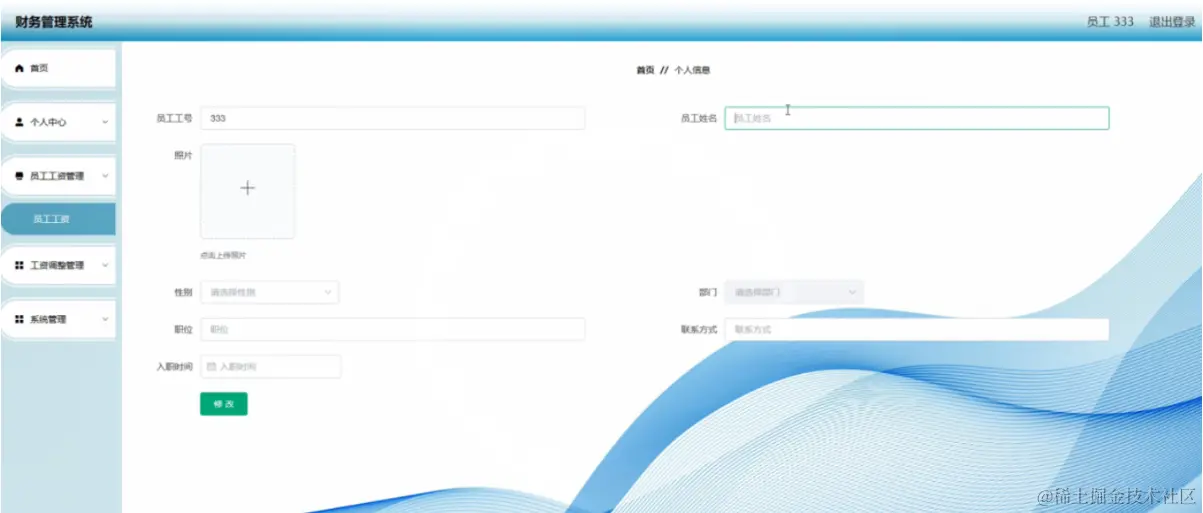Click the 首页 breadcrumb link
The width and height of the screenshot is (1203, 513).
tap(645, 71)
